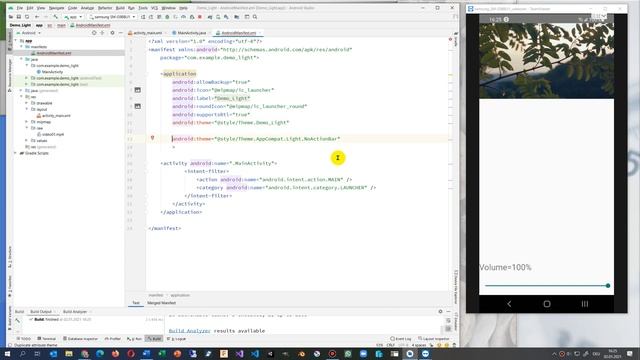Screen dimensions: 640x360
Task: Click the launcher icon gutter preview on line 7
Action: coord(138,90)
